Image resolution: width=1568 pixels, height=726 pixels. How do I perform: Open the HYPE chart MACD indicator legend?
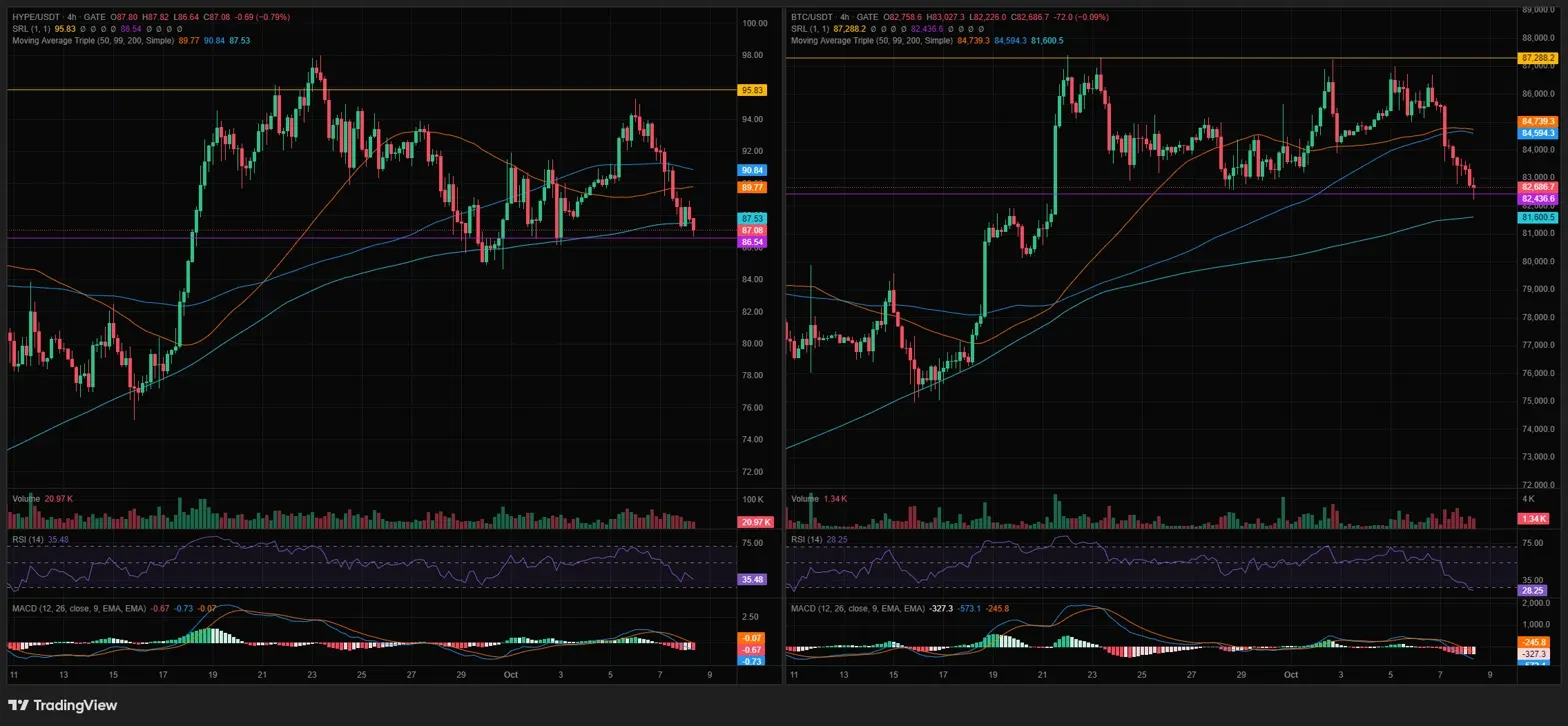tap(79, 608)
